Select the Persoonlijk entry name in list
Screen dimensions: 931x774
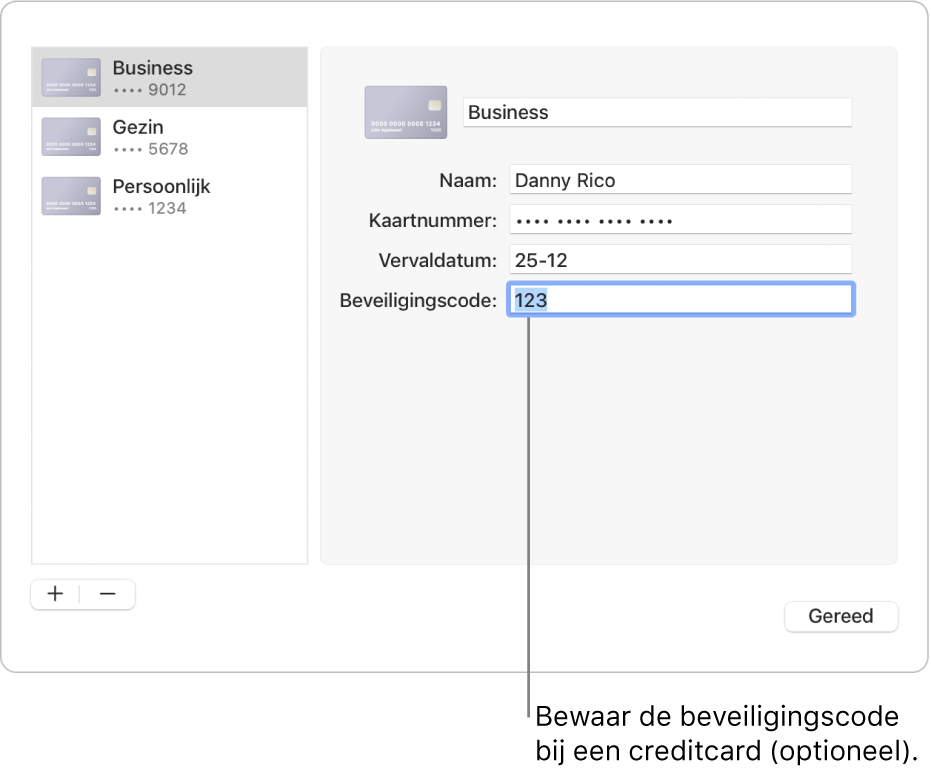point(162,186)
